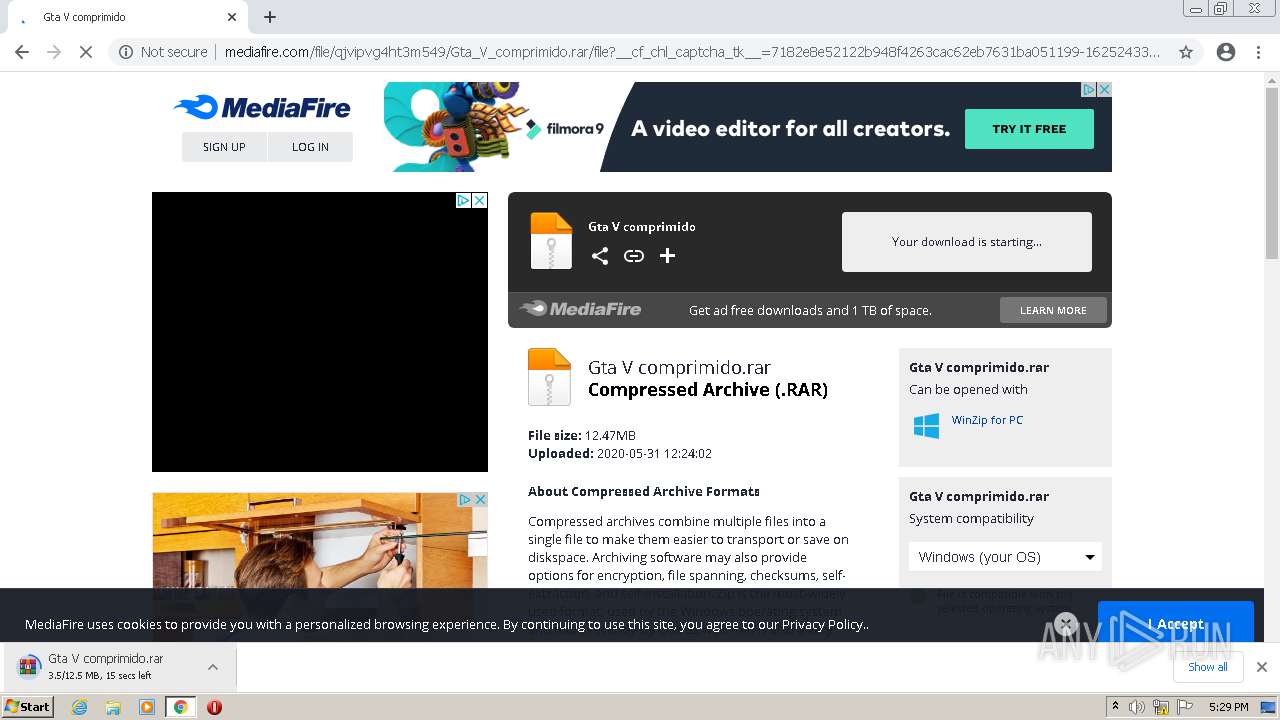
Task: Click the 5:29 PM clock
Action: tap(1229, 707)
